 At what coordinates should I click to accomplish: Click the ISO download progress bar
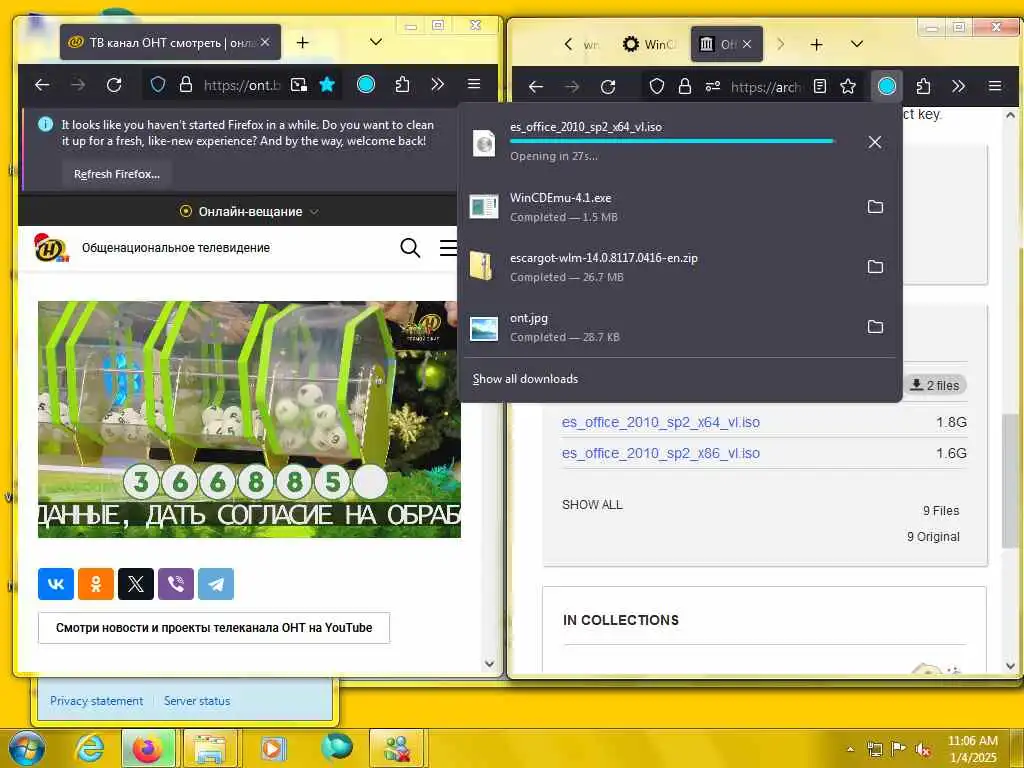click(671, 140)
